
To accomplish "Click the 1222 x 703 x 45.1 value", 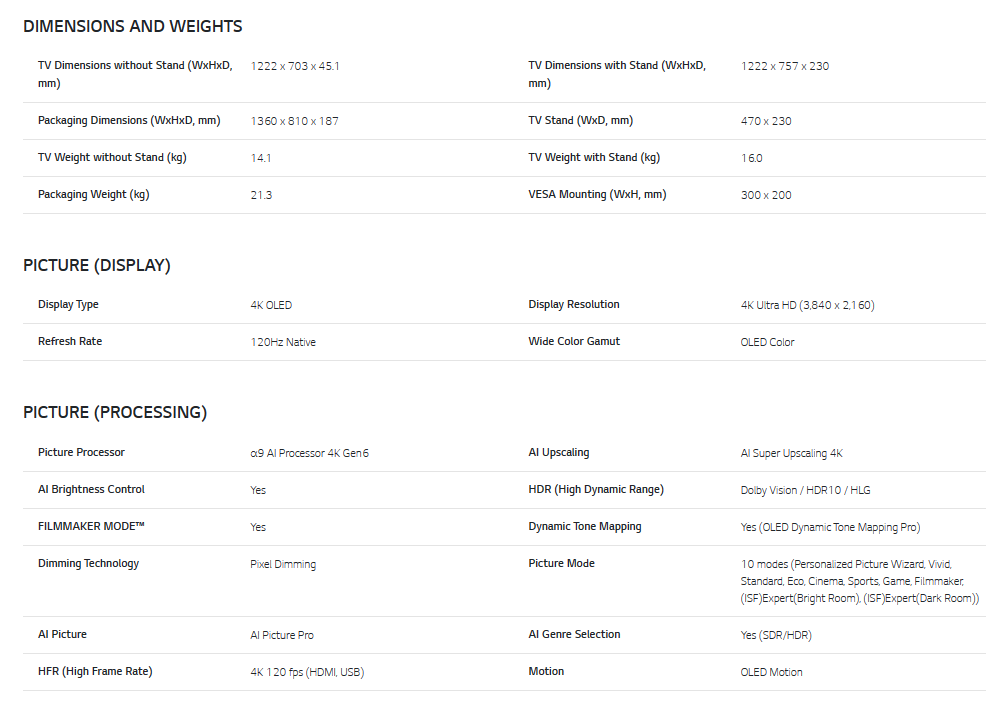I will point(295,66).
